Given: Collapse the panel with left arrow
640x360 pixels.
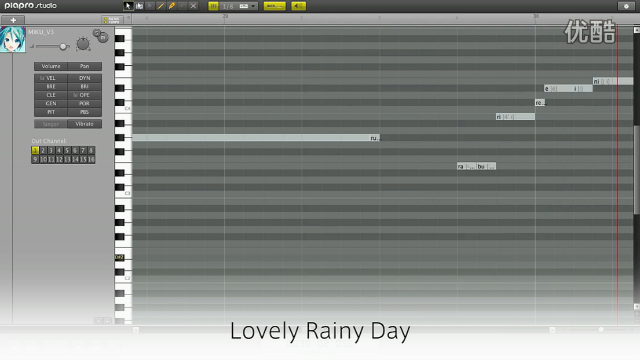Looking at the screenshot, I should (129, 18).
